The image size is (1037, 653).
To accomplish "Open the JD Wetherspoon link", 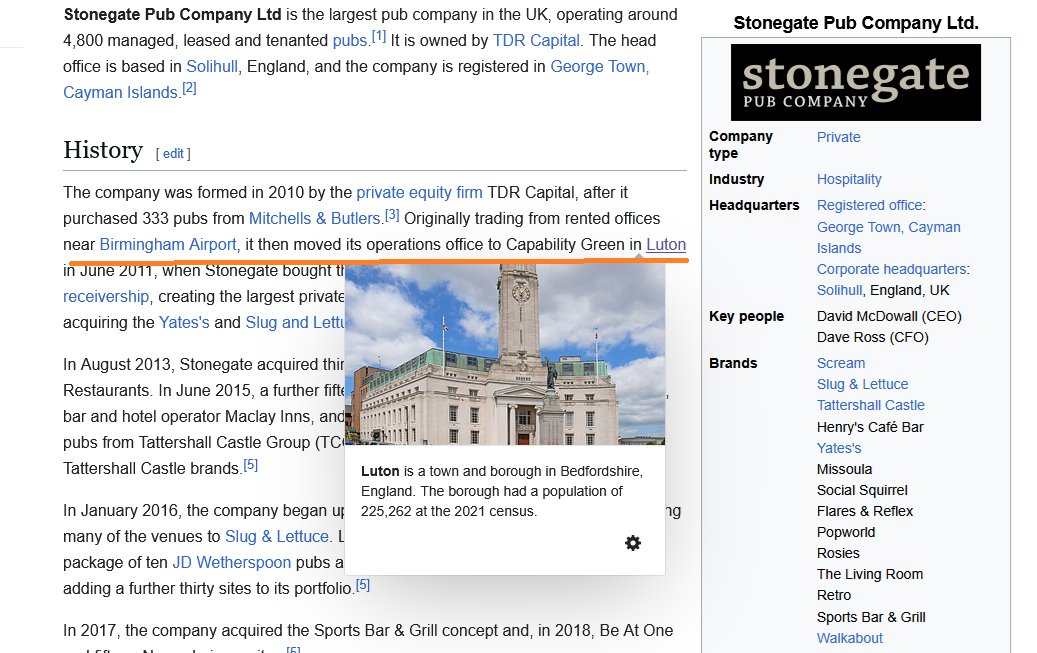I will (231, 562).
